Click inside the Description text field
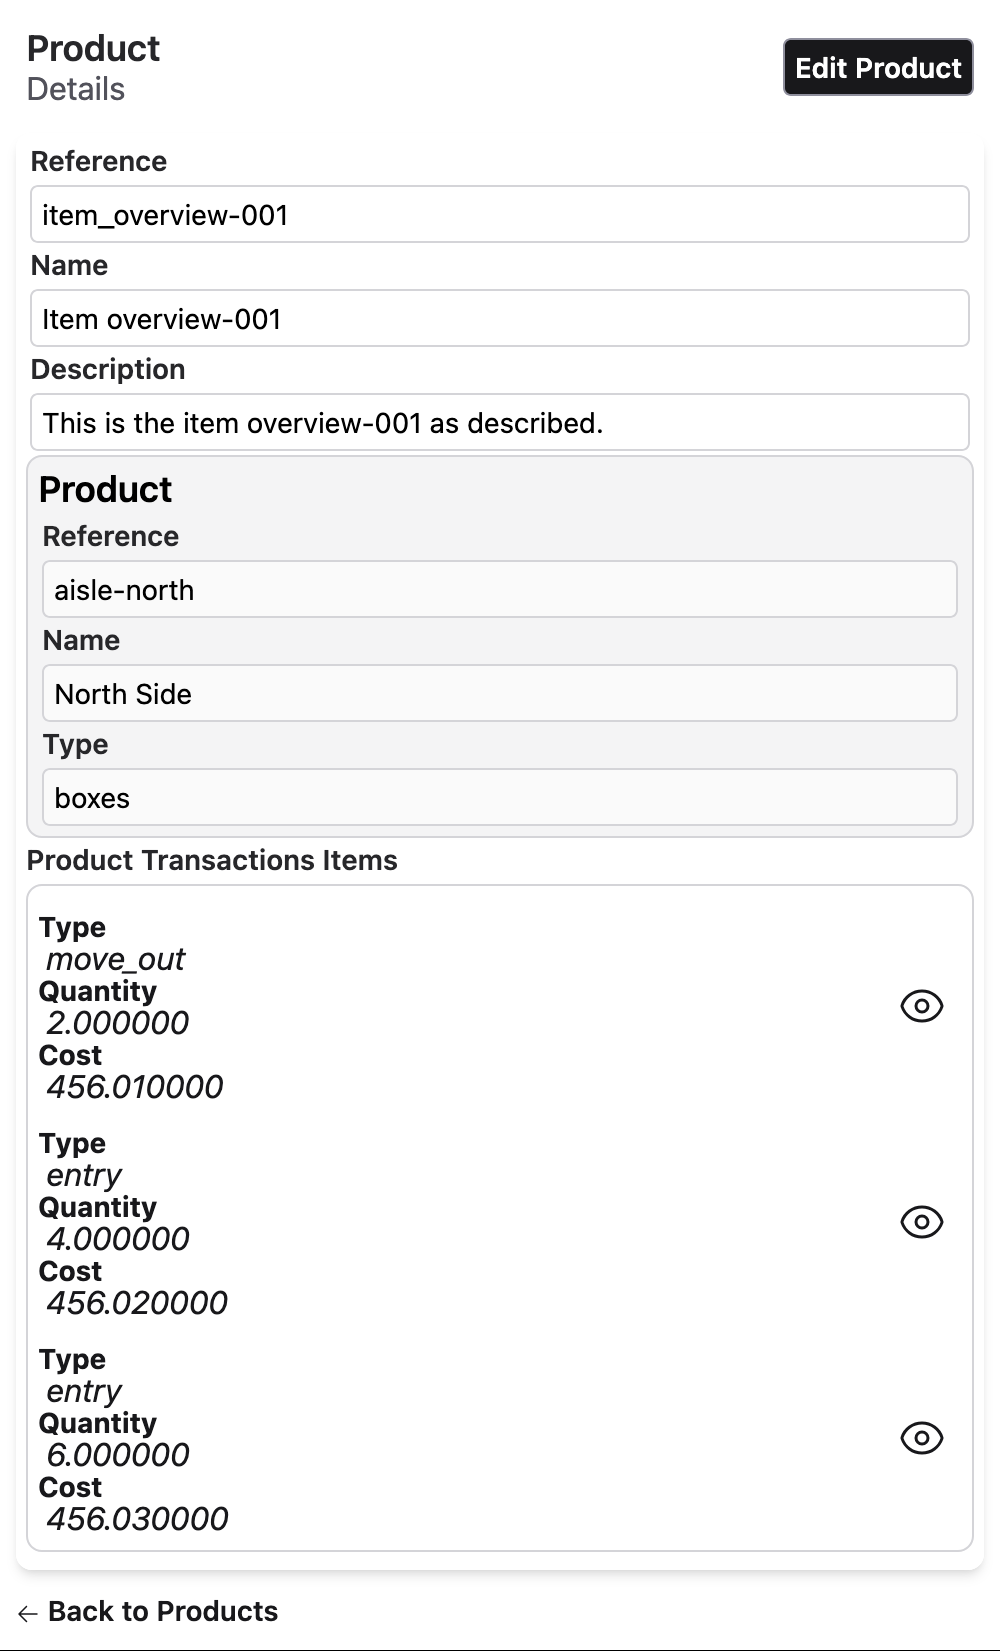1000x1651 pixels. click(x=500, y=422)
